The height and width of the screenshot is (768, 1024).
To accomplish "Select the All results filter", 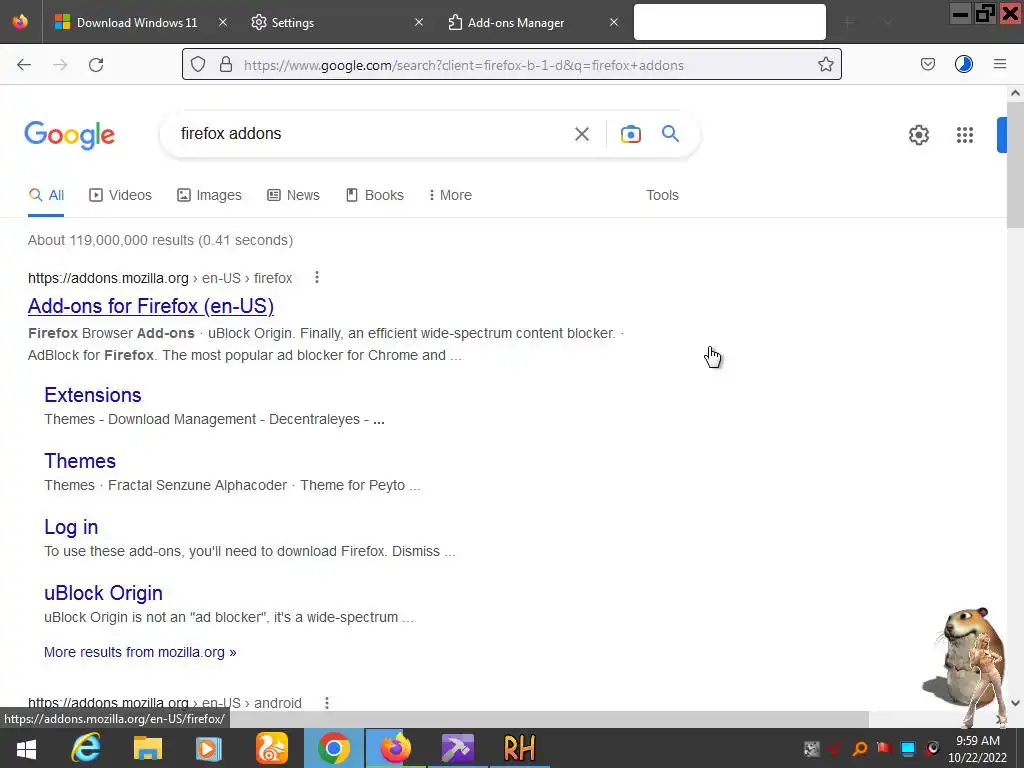I will pyautogui.click(x=46, y=195).
